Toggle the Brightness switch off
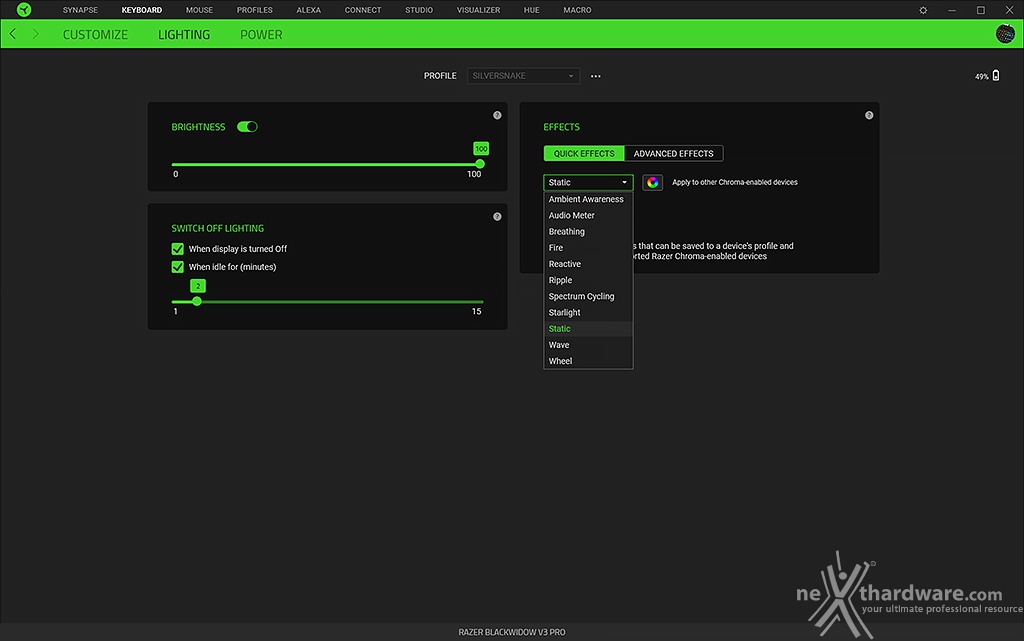The width and height of the screenshot is (1024, 641). [248, 127]
